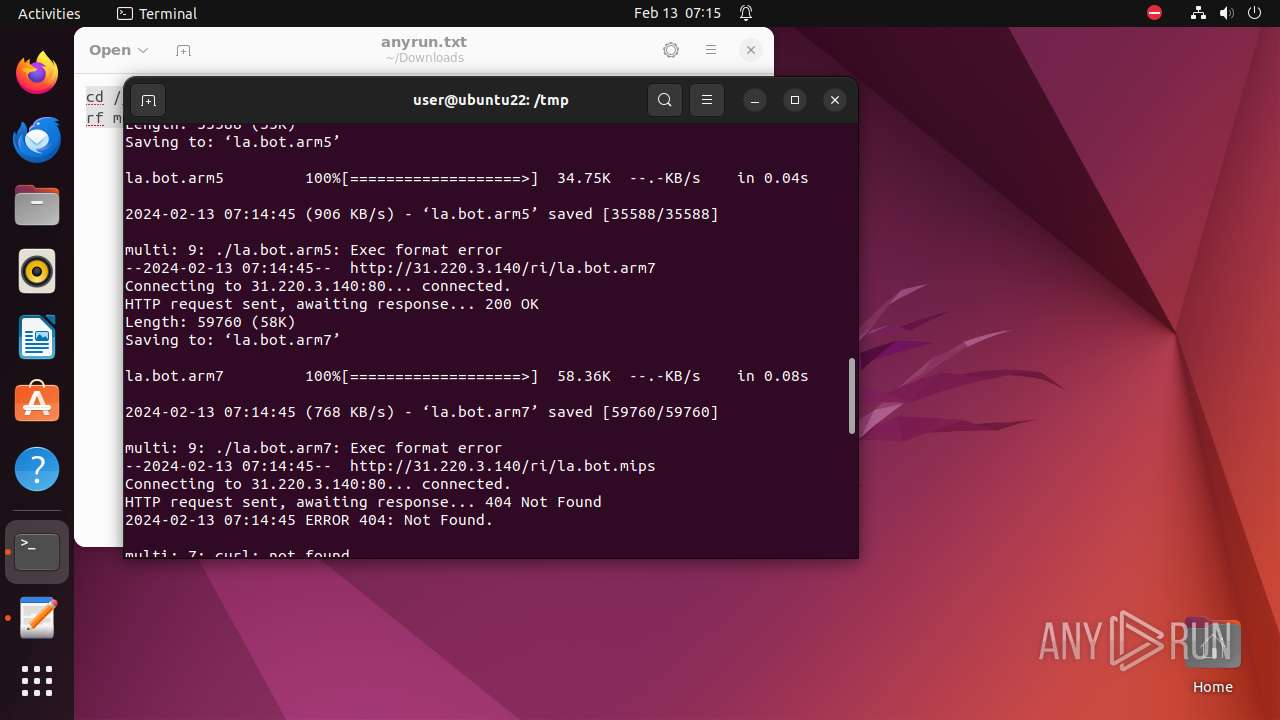The height and width of the screenshot is (720, 1280).
Task: Launch Thunderbird mail from the dock
Action: 37,139
